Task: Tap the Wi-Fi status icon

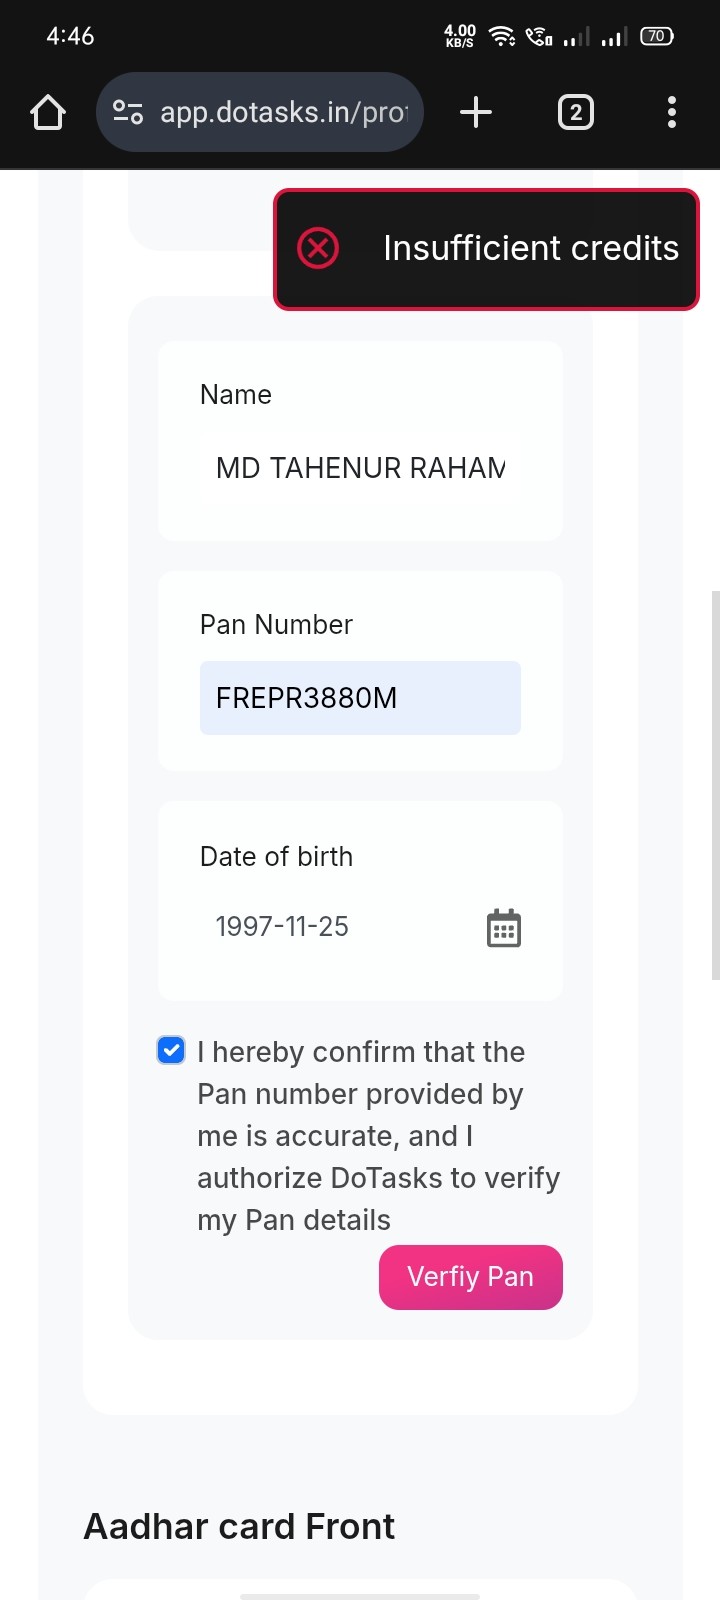Action: [501, 37]
